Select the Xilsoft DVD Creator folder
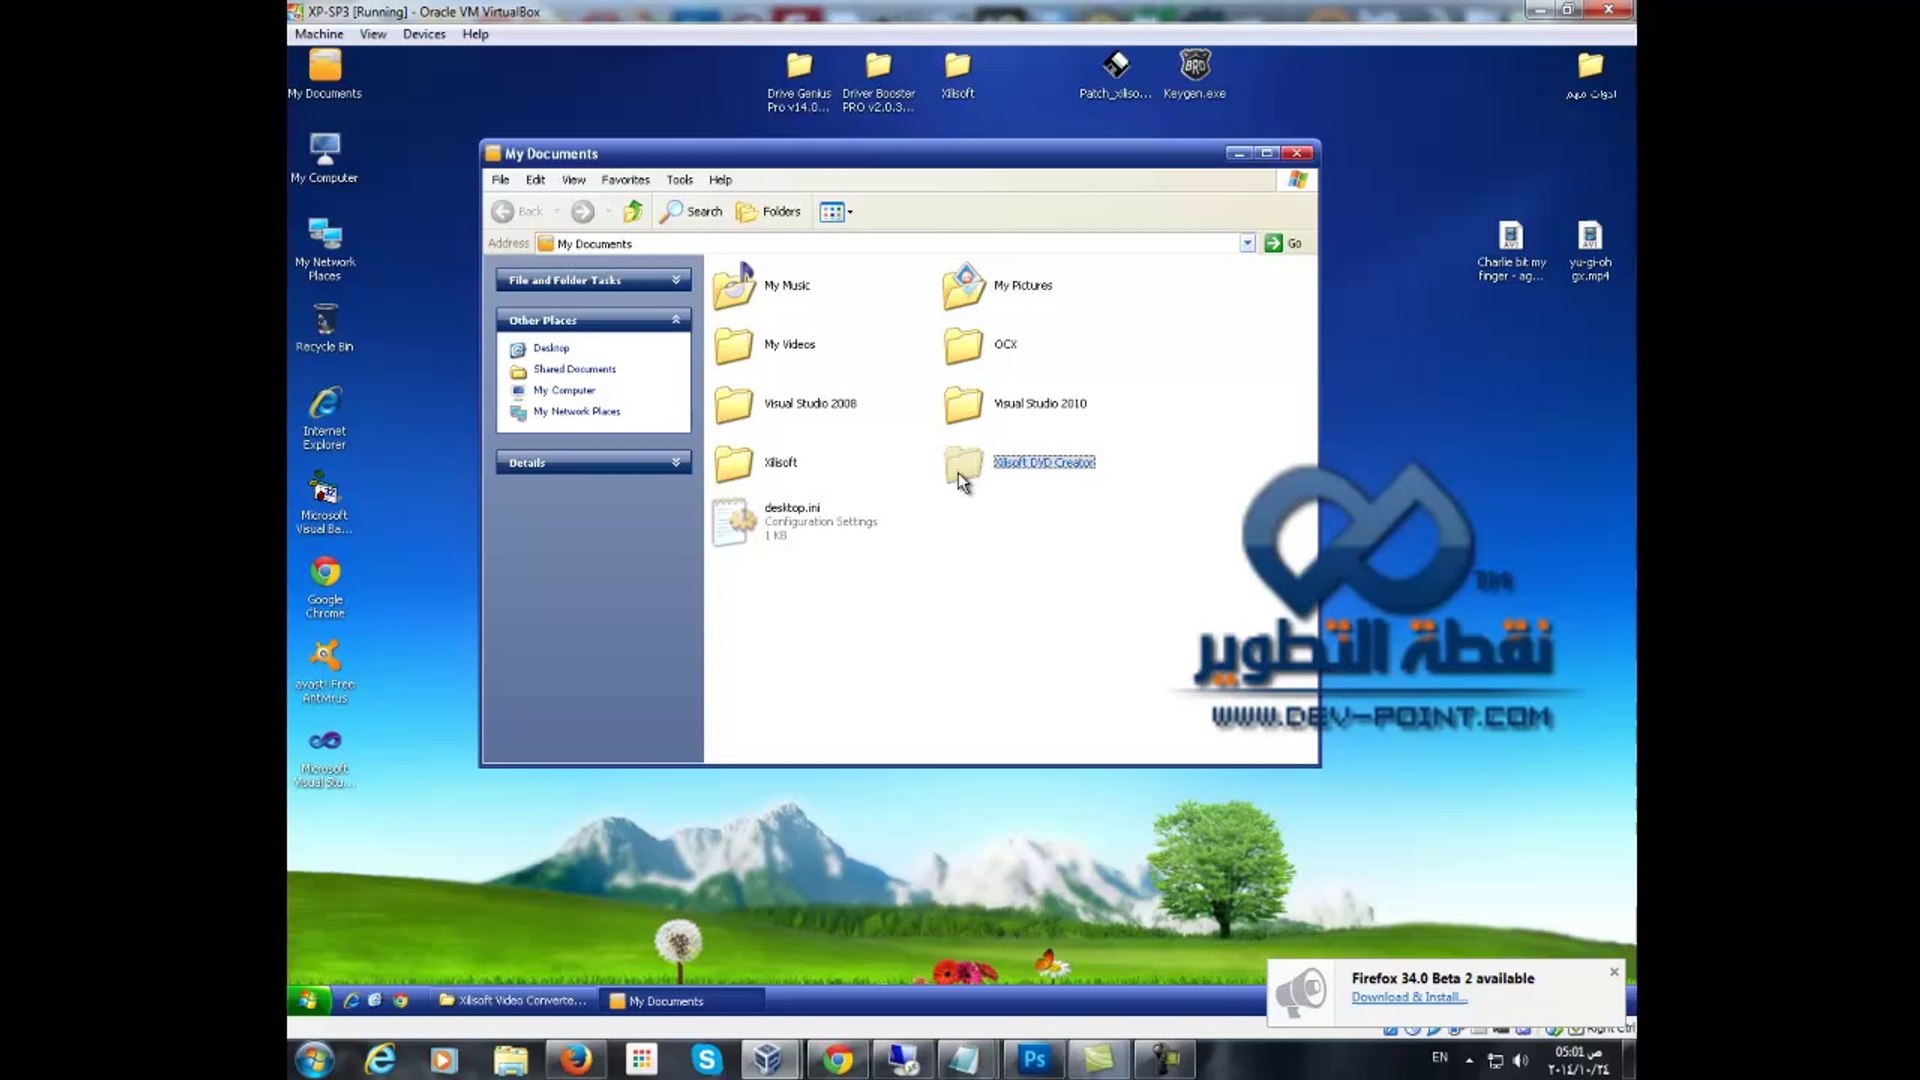 (x=1019, y=463)
